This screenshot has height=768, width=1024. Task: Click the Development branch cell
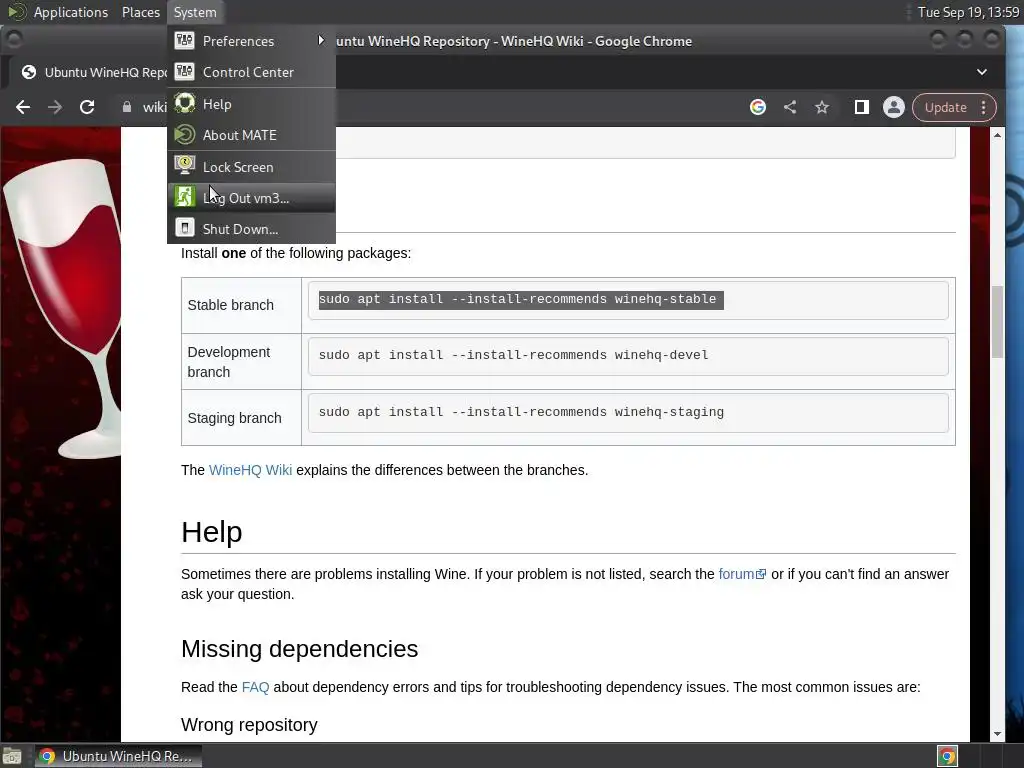pos(241,362)
